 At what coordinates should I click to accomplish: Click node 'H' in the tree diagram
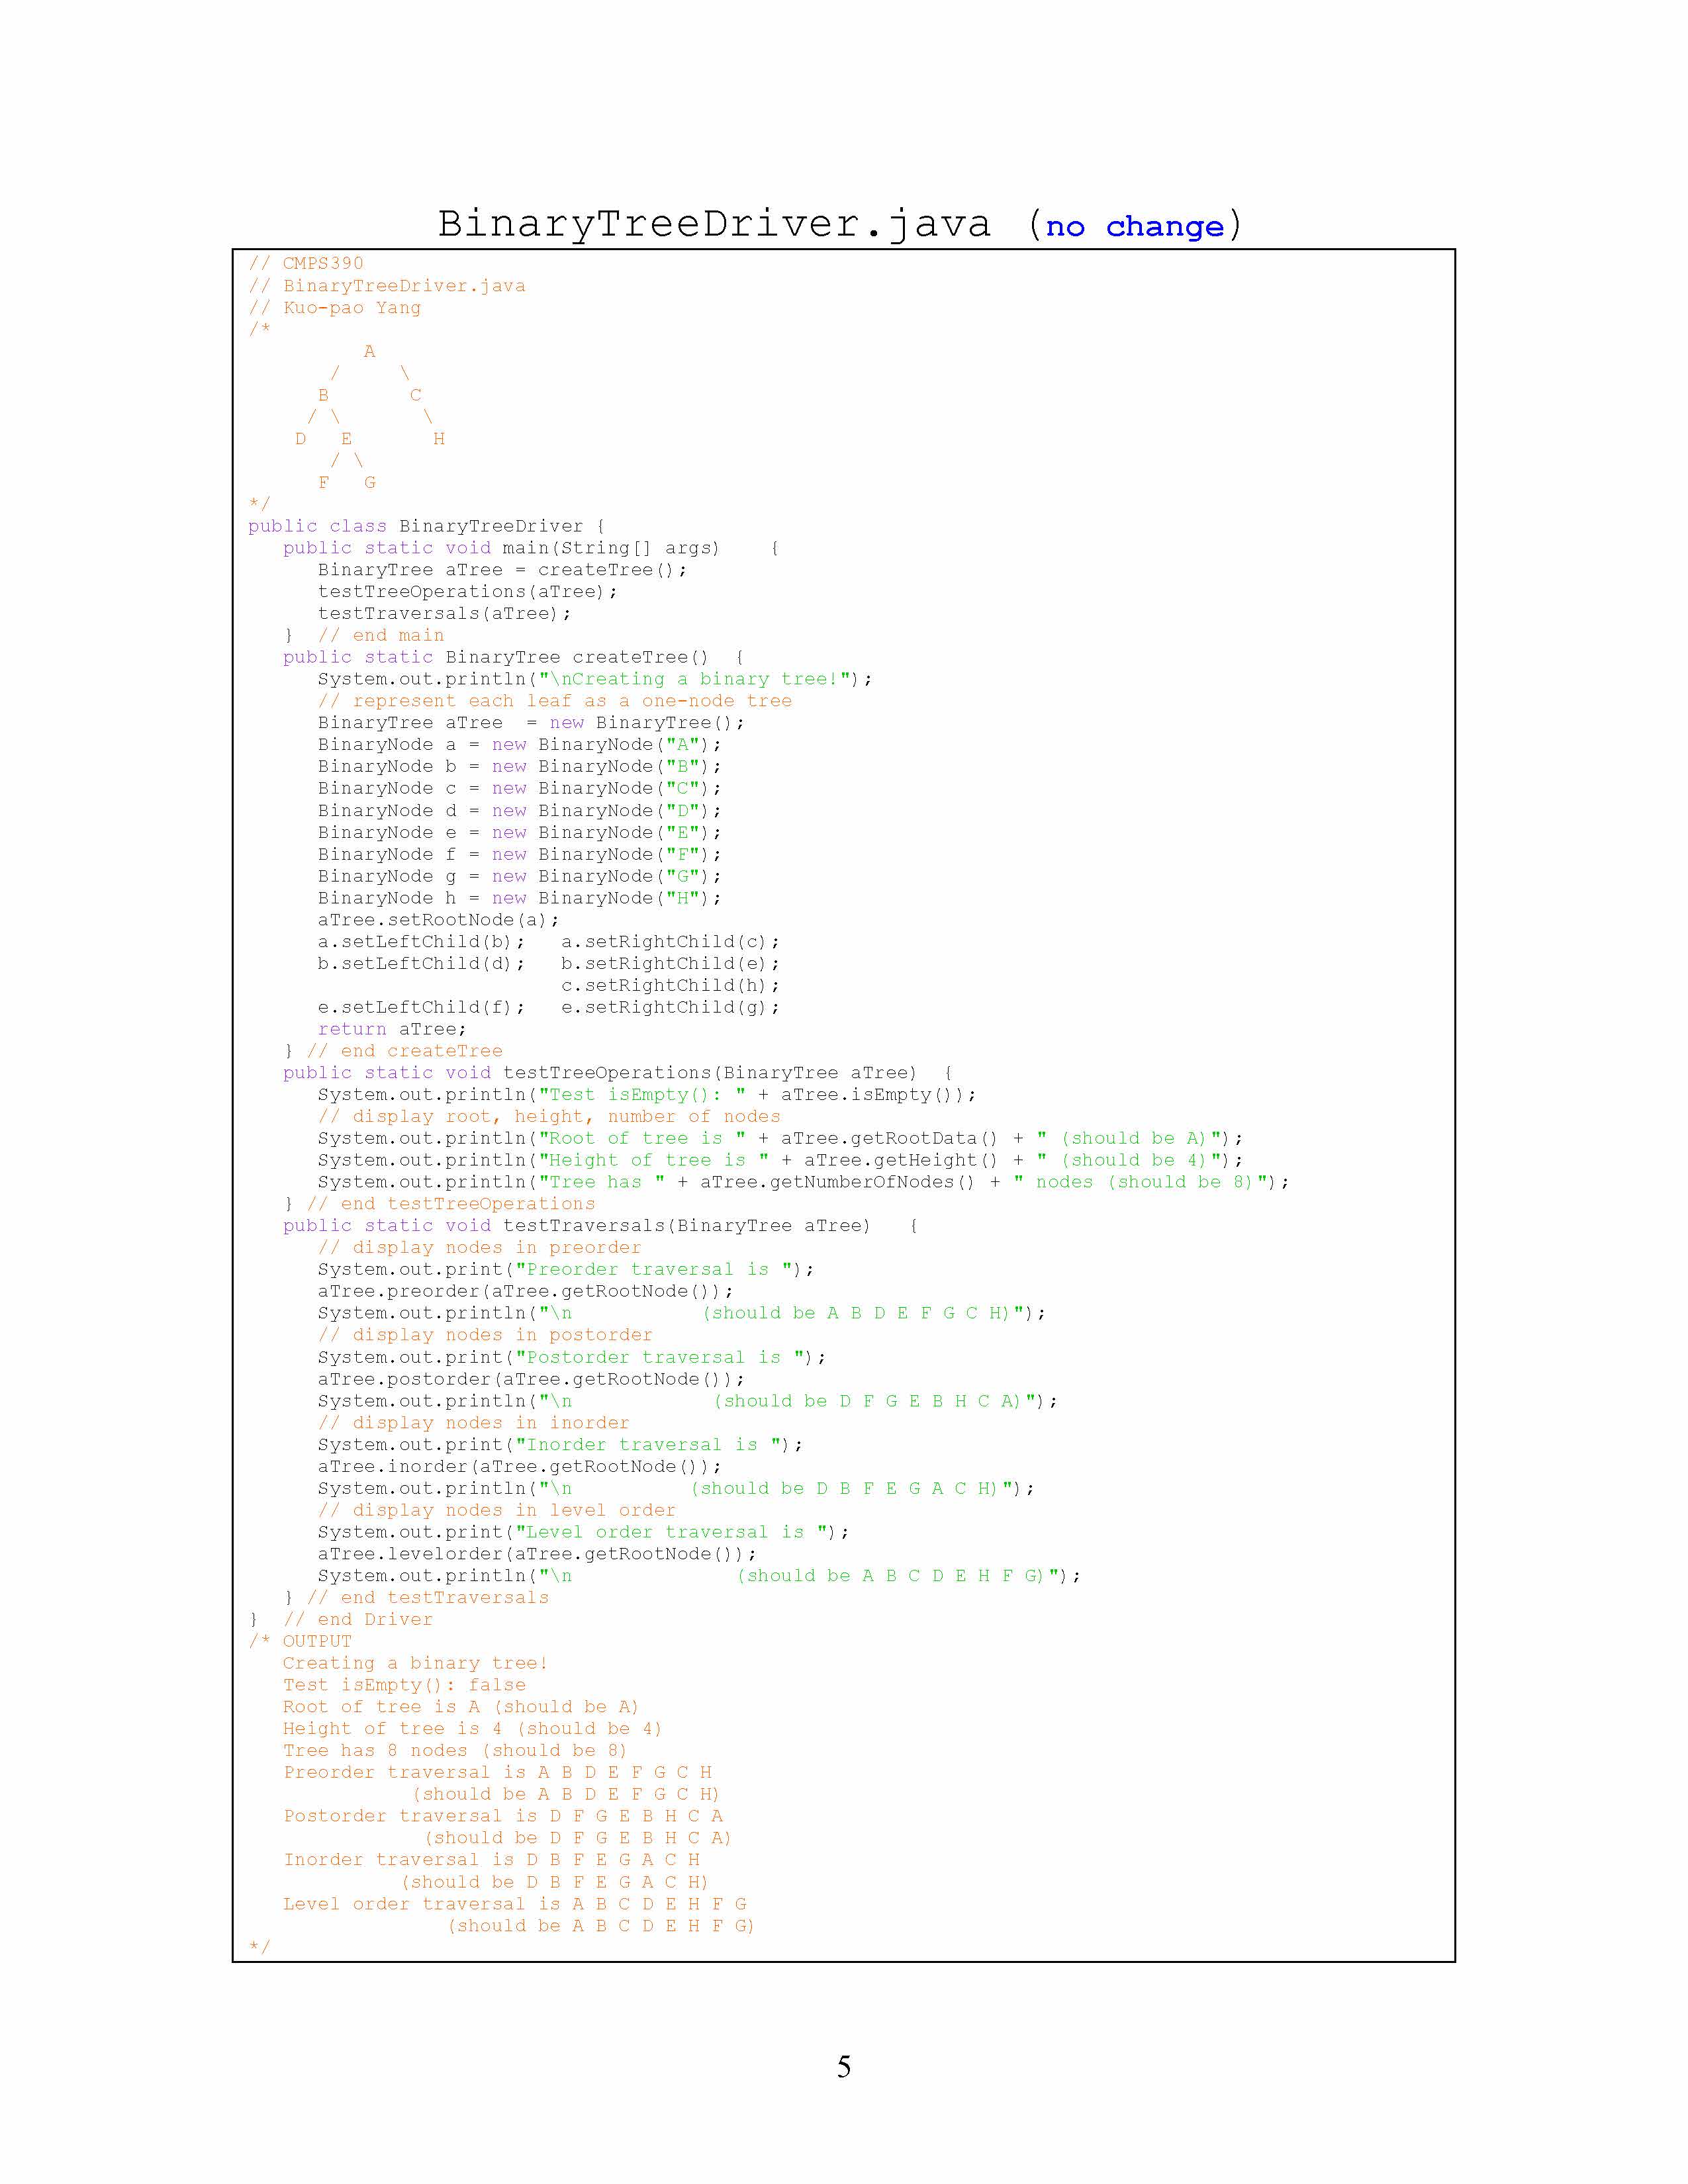[438, 439]
